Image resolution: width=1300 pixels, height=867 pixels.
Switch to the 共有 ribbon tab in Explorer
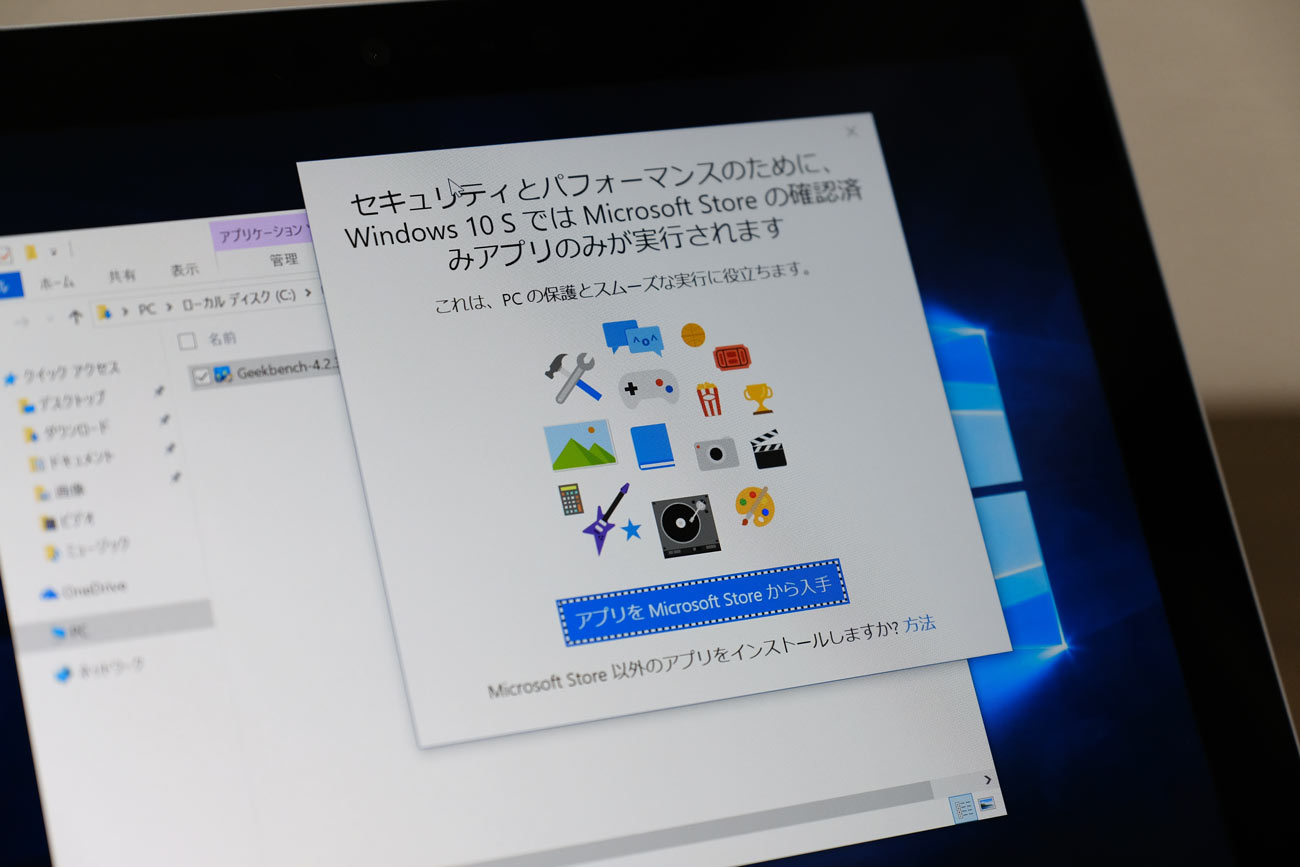tap(122, 276)
